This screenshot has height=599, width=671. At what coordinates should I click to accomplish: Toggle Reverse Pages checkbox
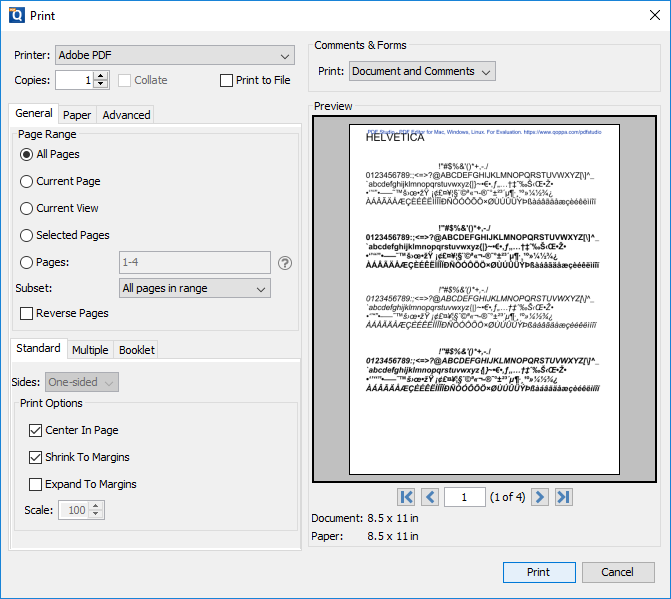27,314
